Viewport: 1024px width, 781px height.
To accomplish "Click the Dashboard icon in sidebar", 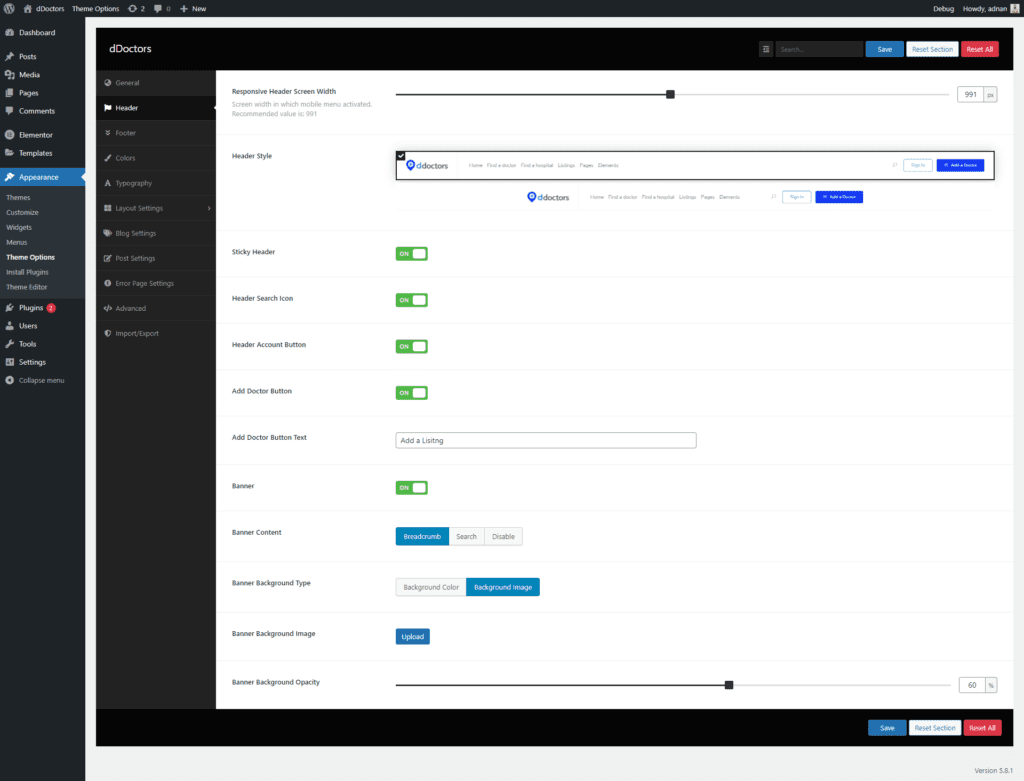I will pyautogui.click(x=9, y=33).
